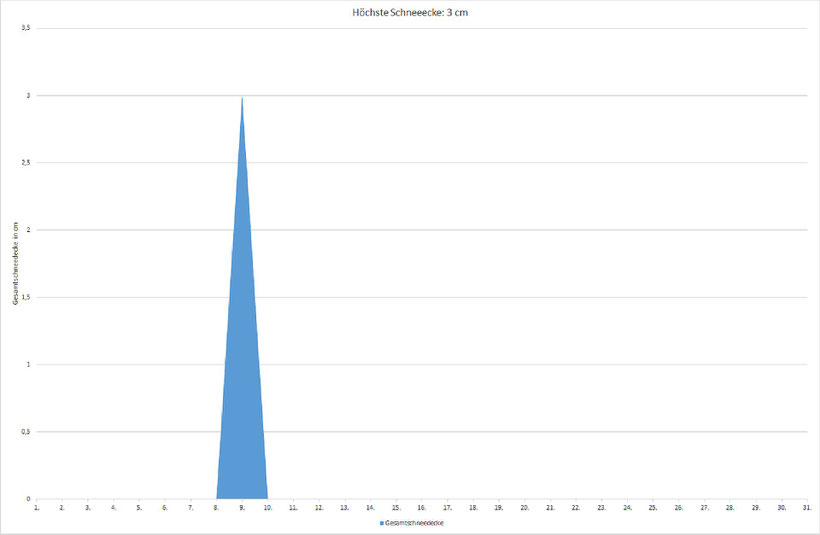Click the y-axis value '1,5'
820x535 pixels.
pos(26,297)
